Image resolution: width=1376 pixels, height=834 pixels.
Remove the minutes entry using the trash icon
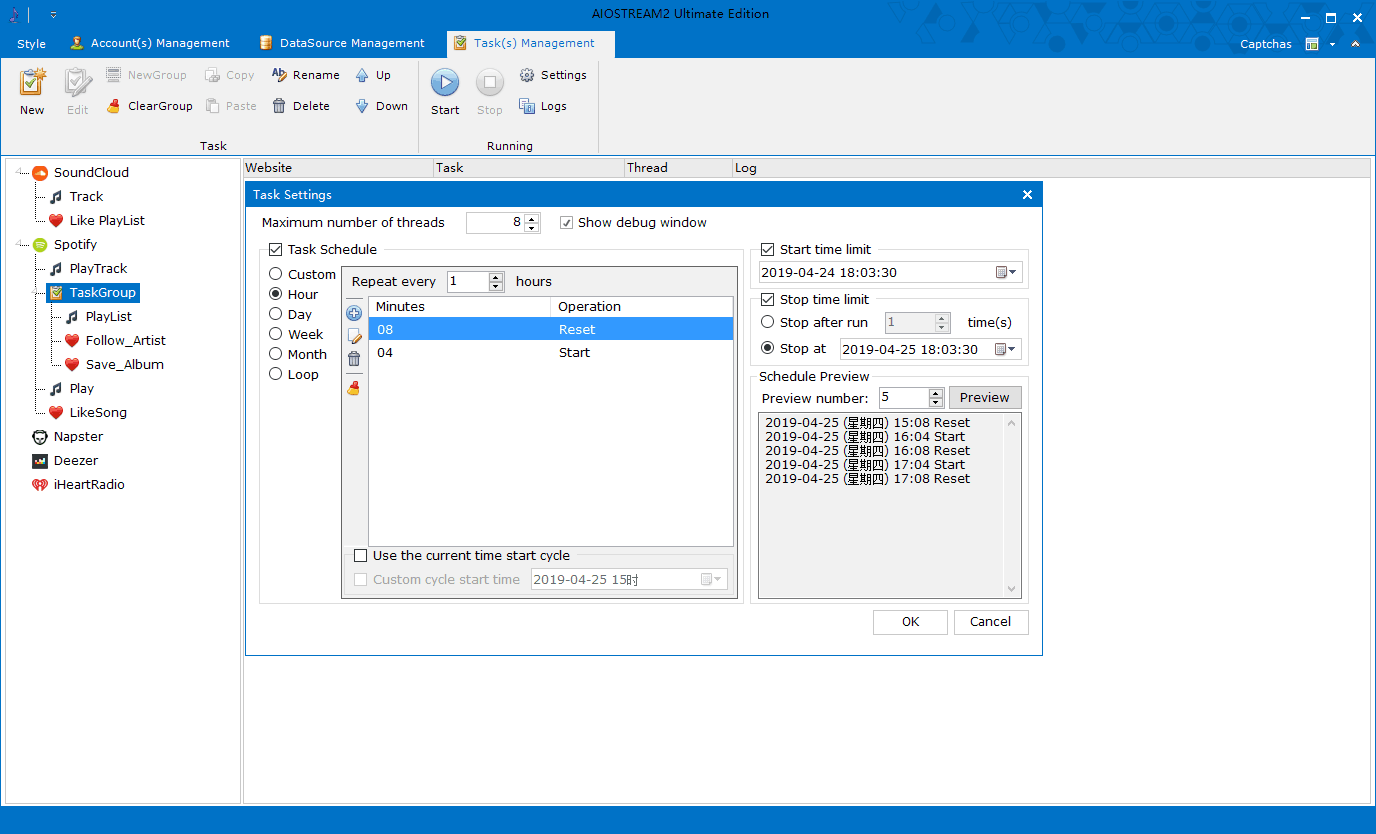[x=354, y=359]
